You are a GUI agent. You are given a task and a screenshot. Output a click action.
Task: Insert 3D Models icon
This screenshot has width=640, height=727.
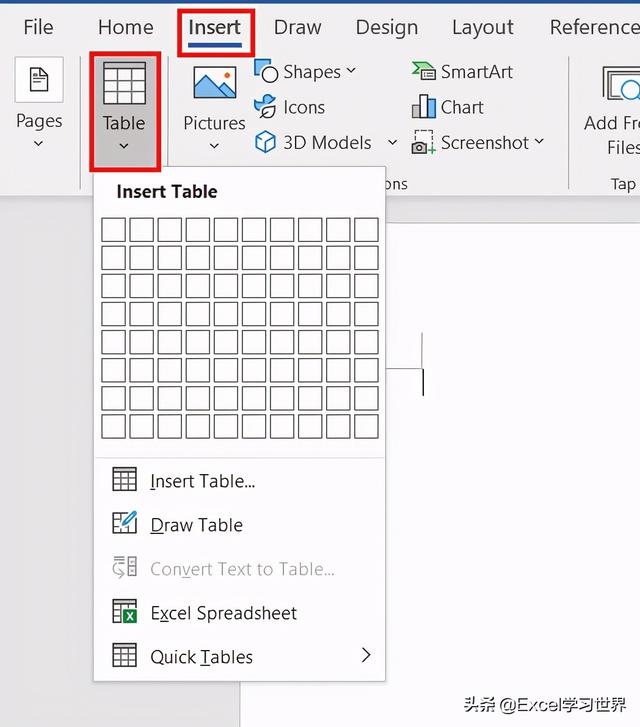(266, 143)
